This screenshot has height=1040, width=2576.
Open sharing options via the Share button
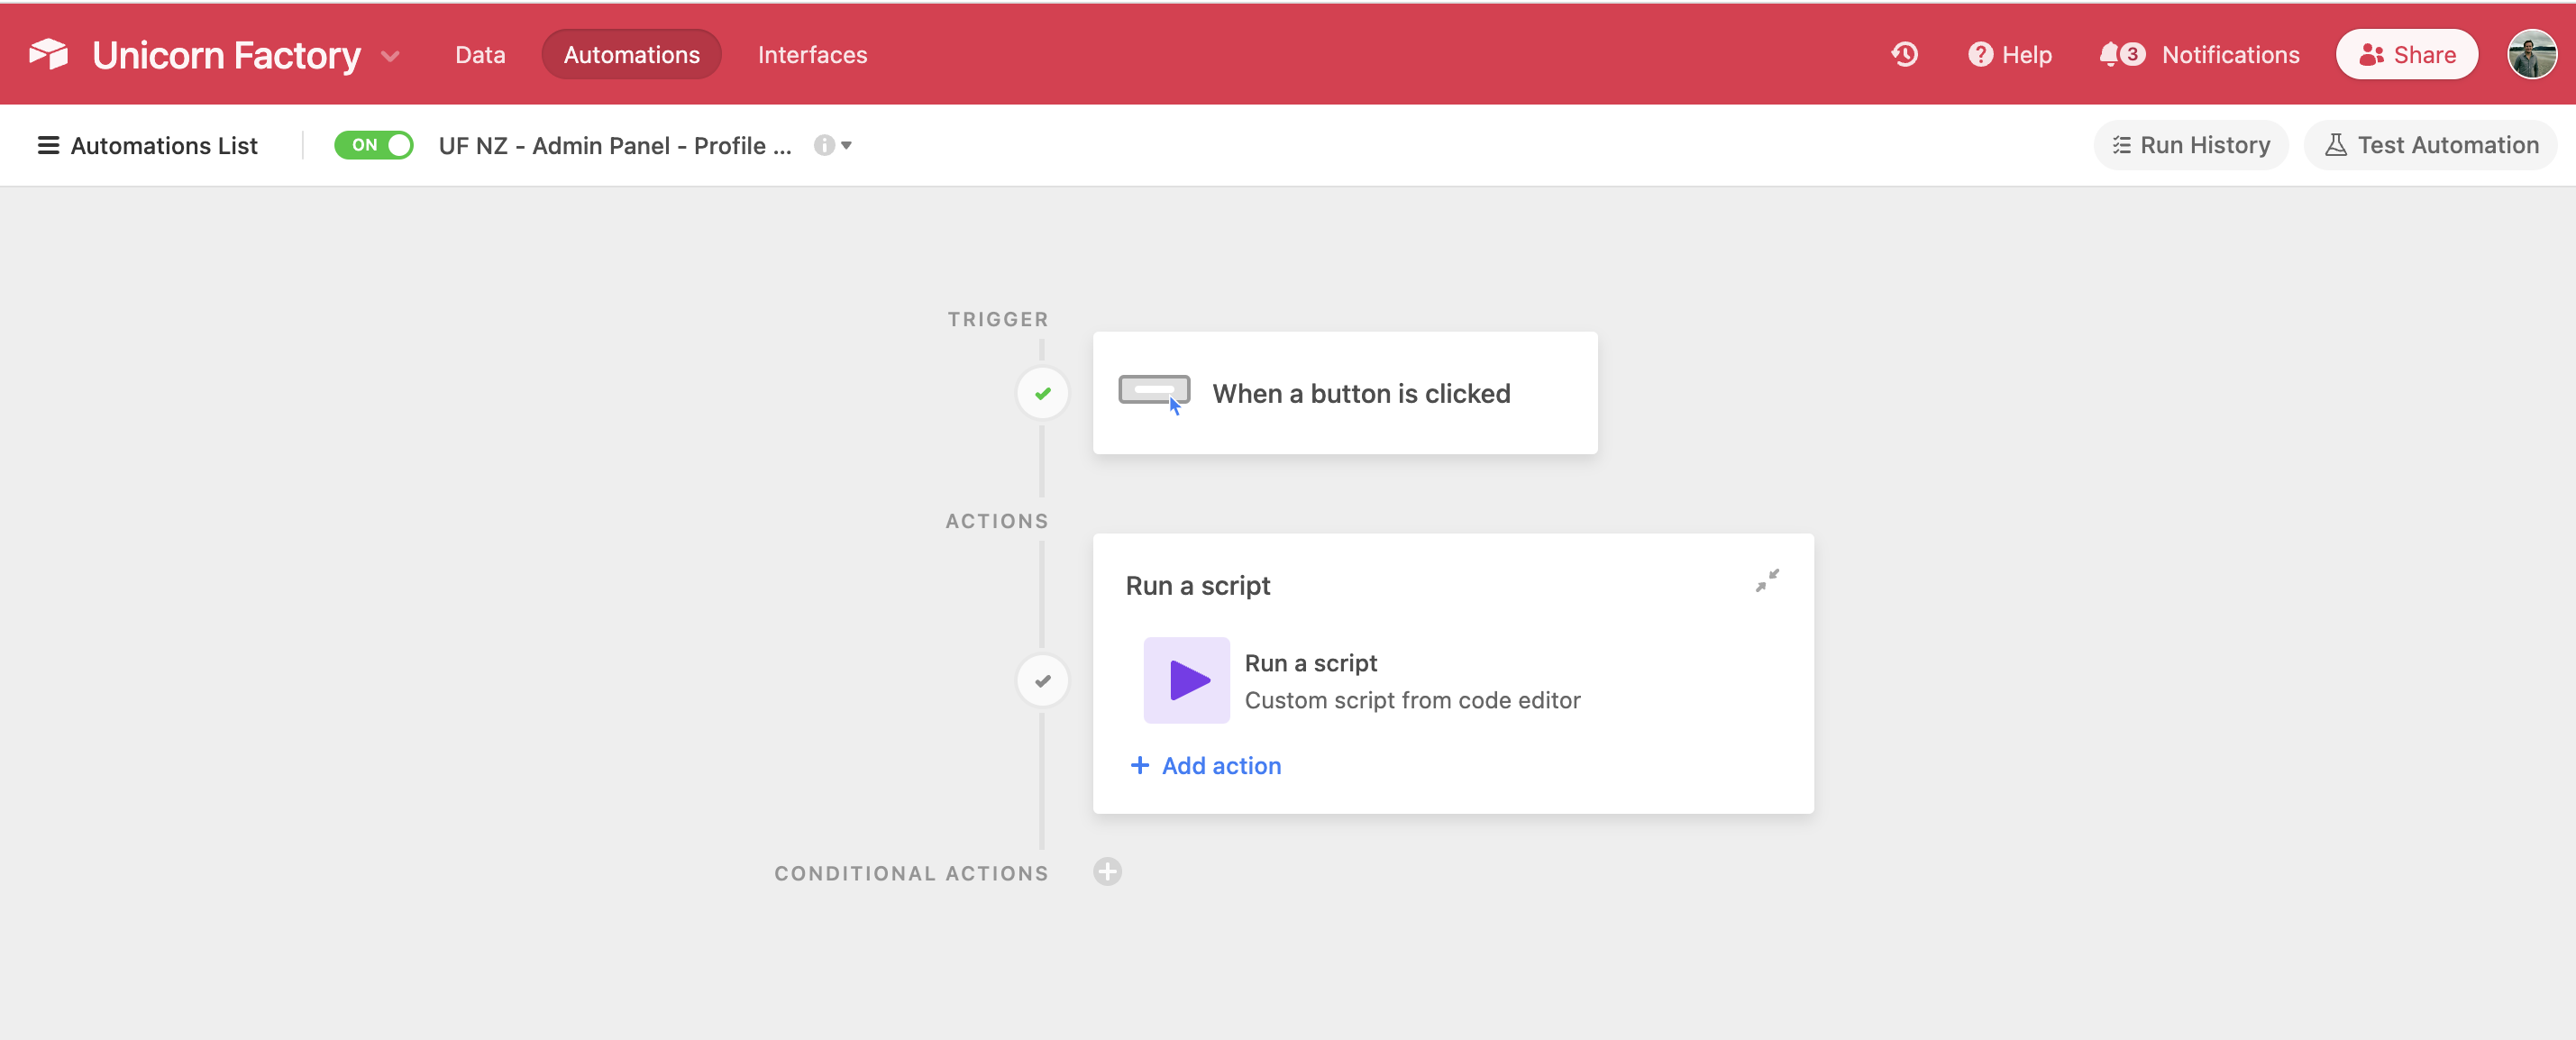coord(2406,54)
